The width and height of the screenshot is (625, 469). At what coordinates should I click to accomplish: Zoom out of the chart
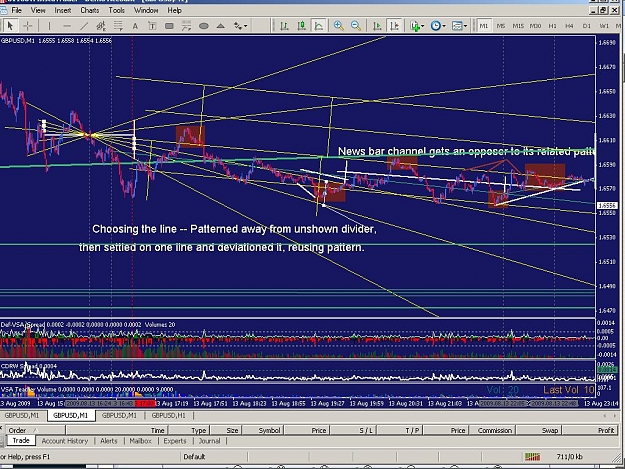(356, 26)
